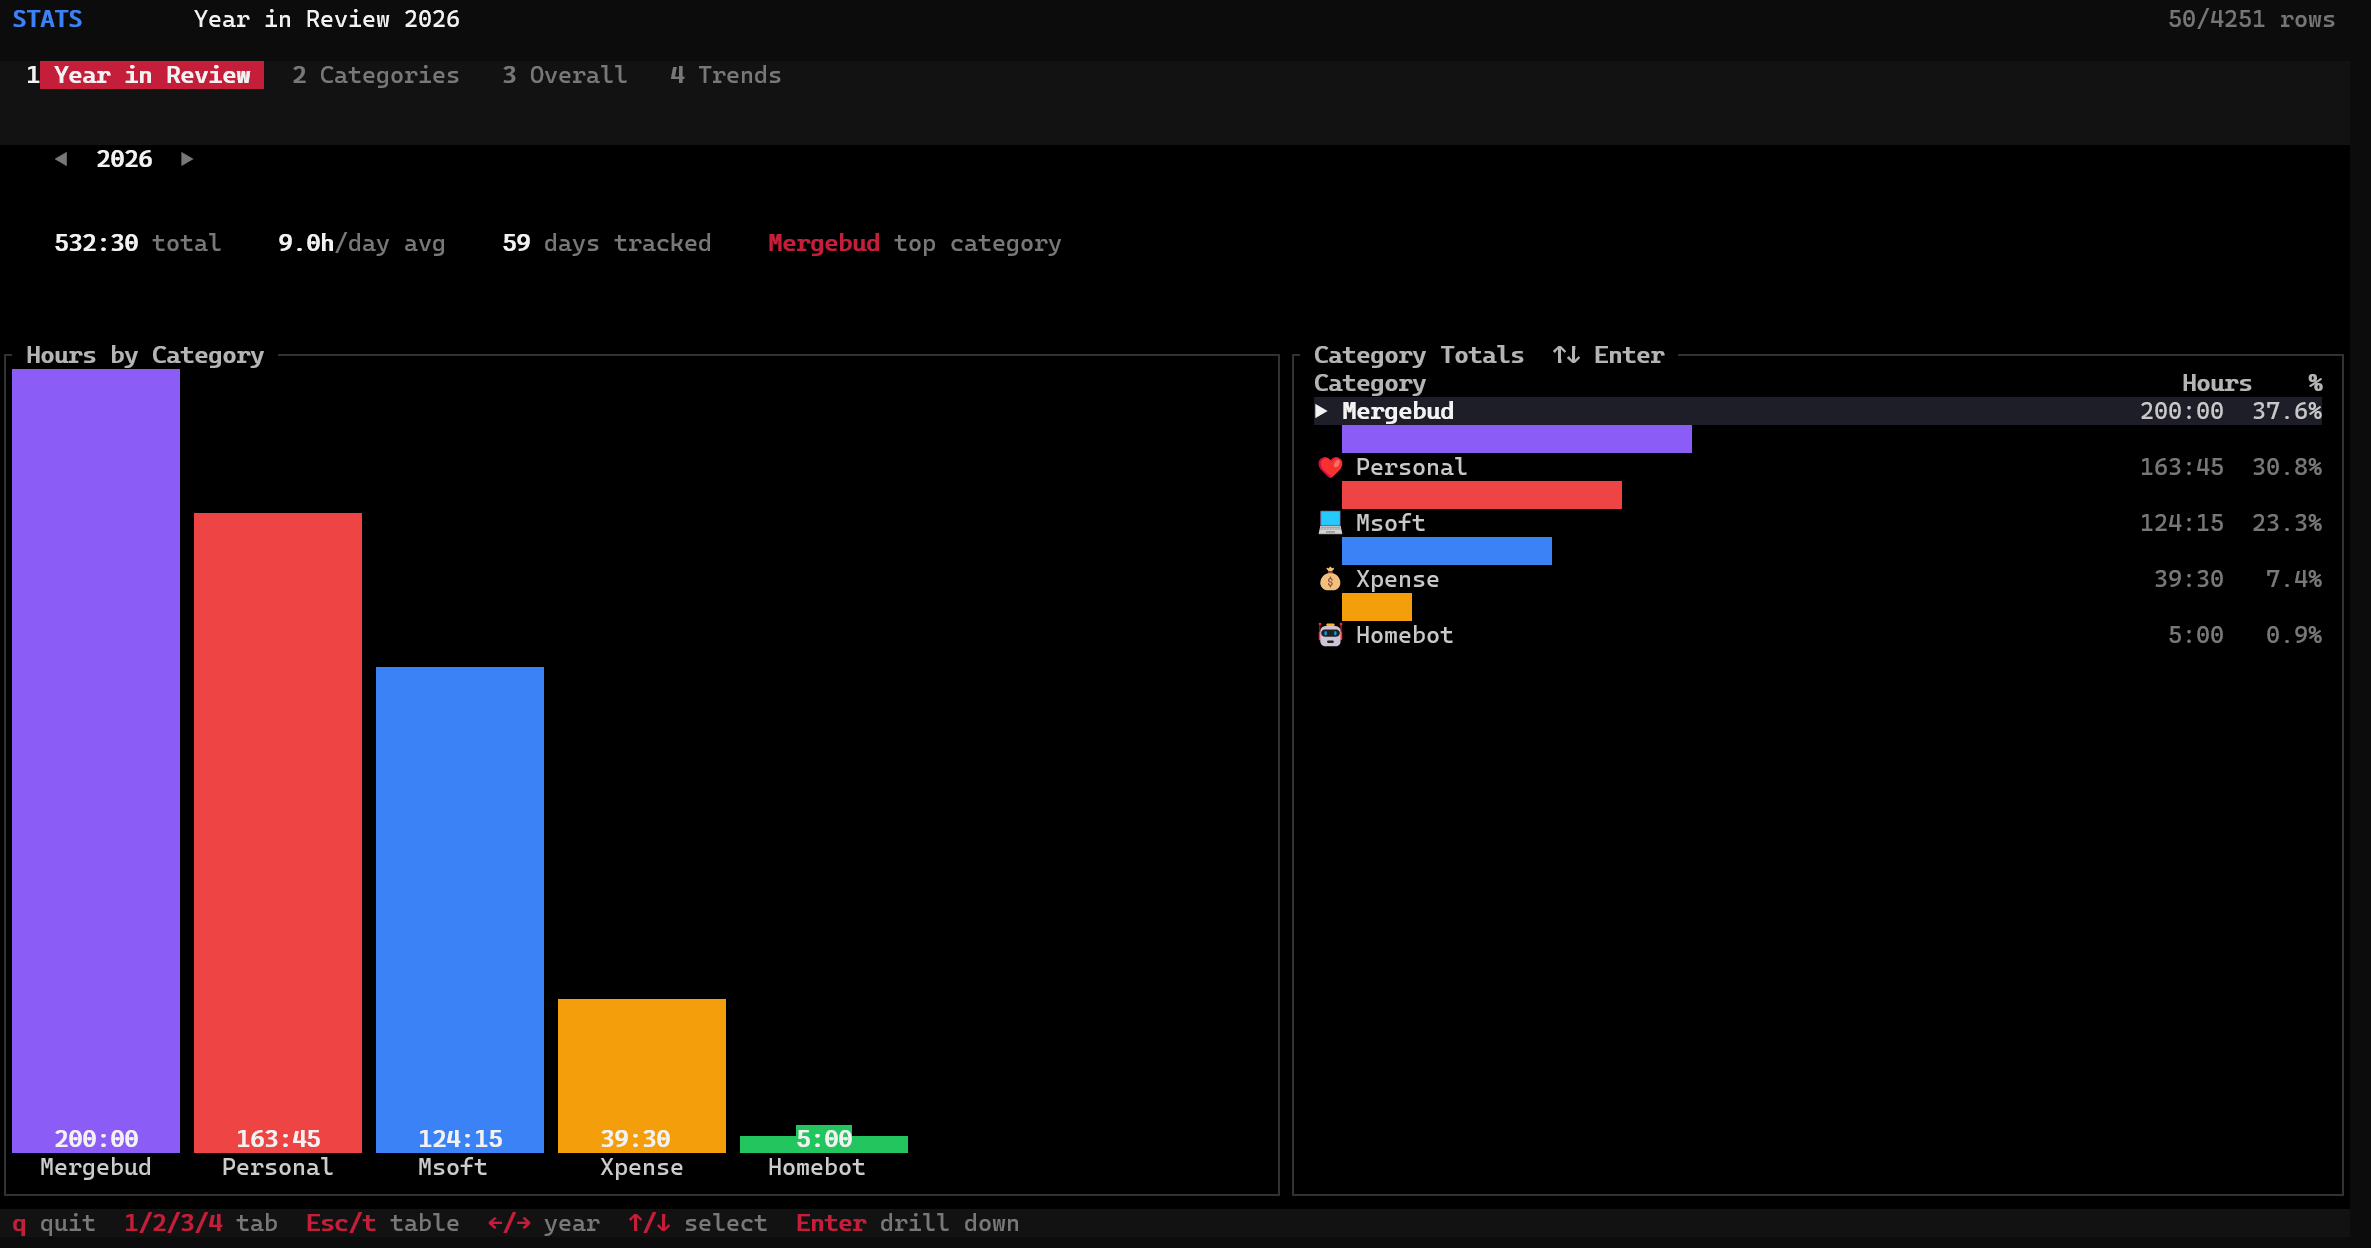Screen dimensions: 2371x1248
Task: Go to previous year with left arrow
Action: 61,159
